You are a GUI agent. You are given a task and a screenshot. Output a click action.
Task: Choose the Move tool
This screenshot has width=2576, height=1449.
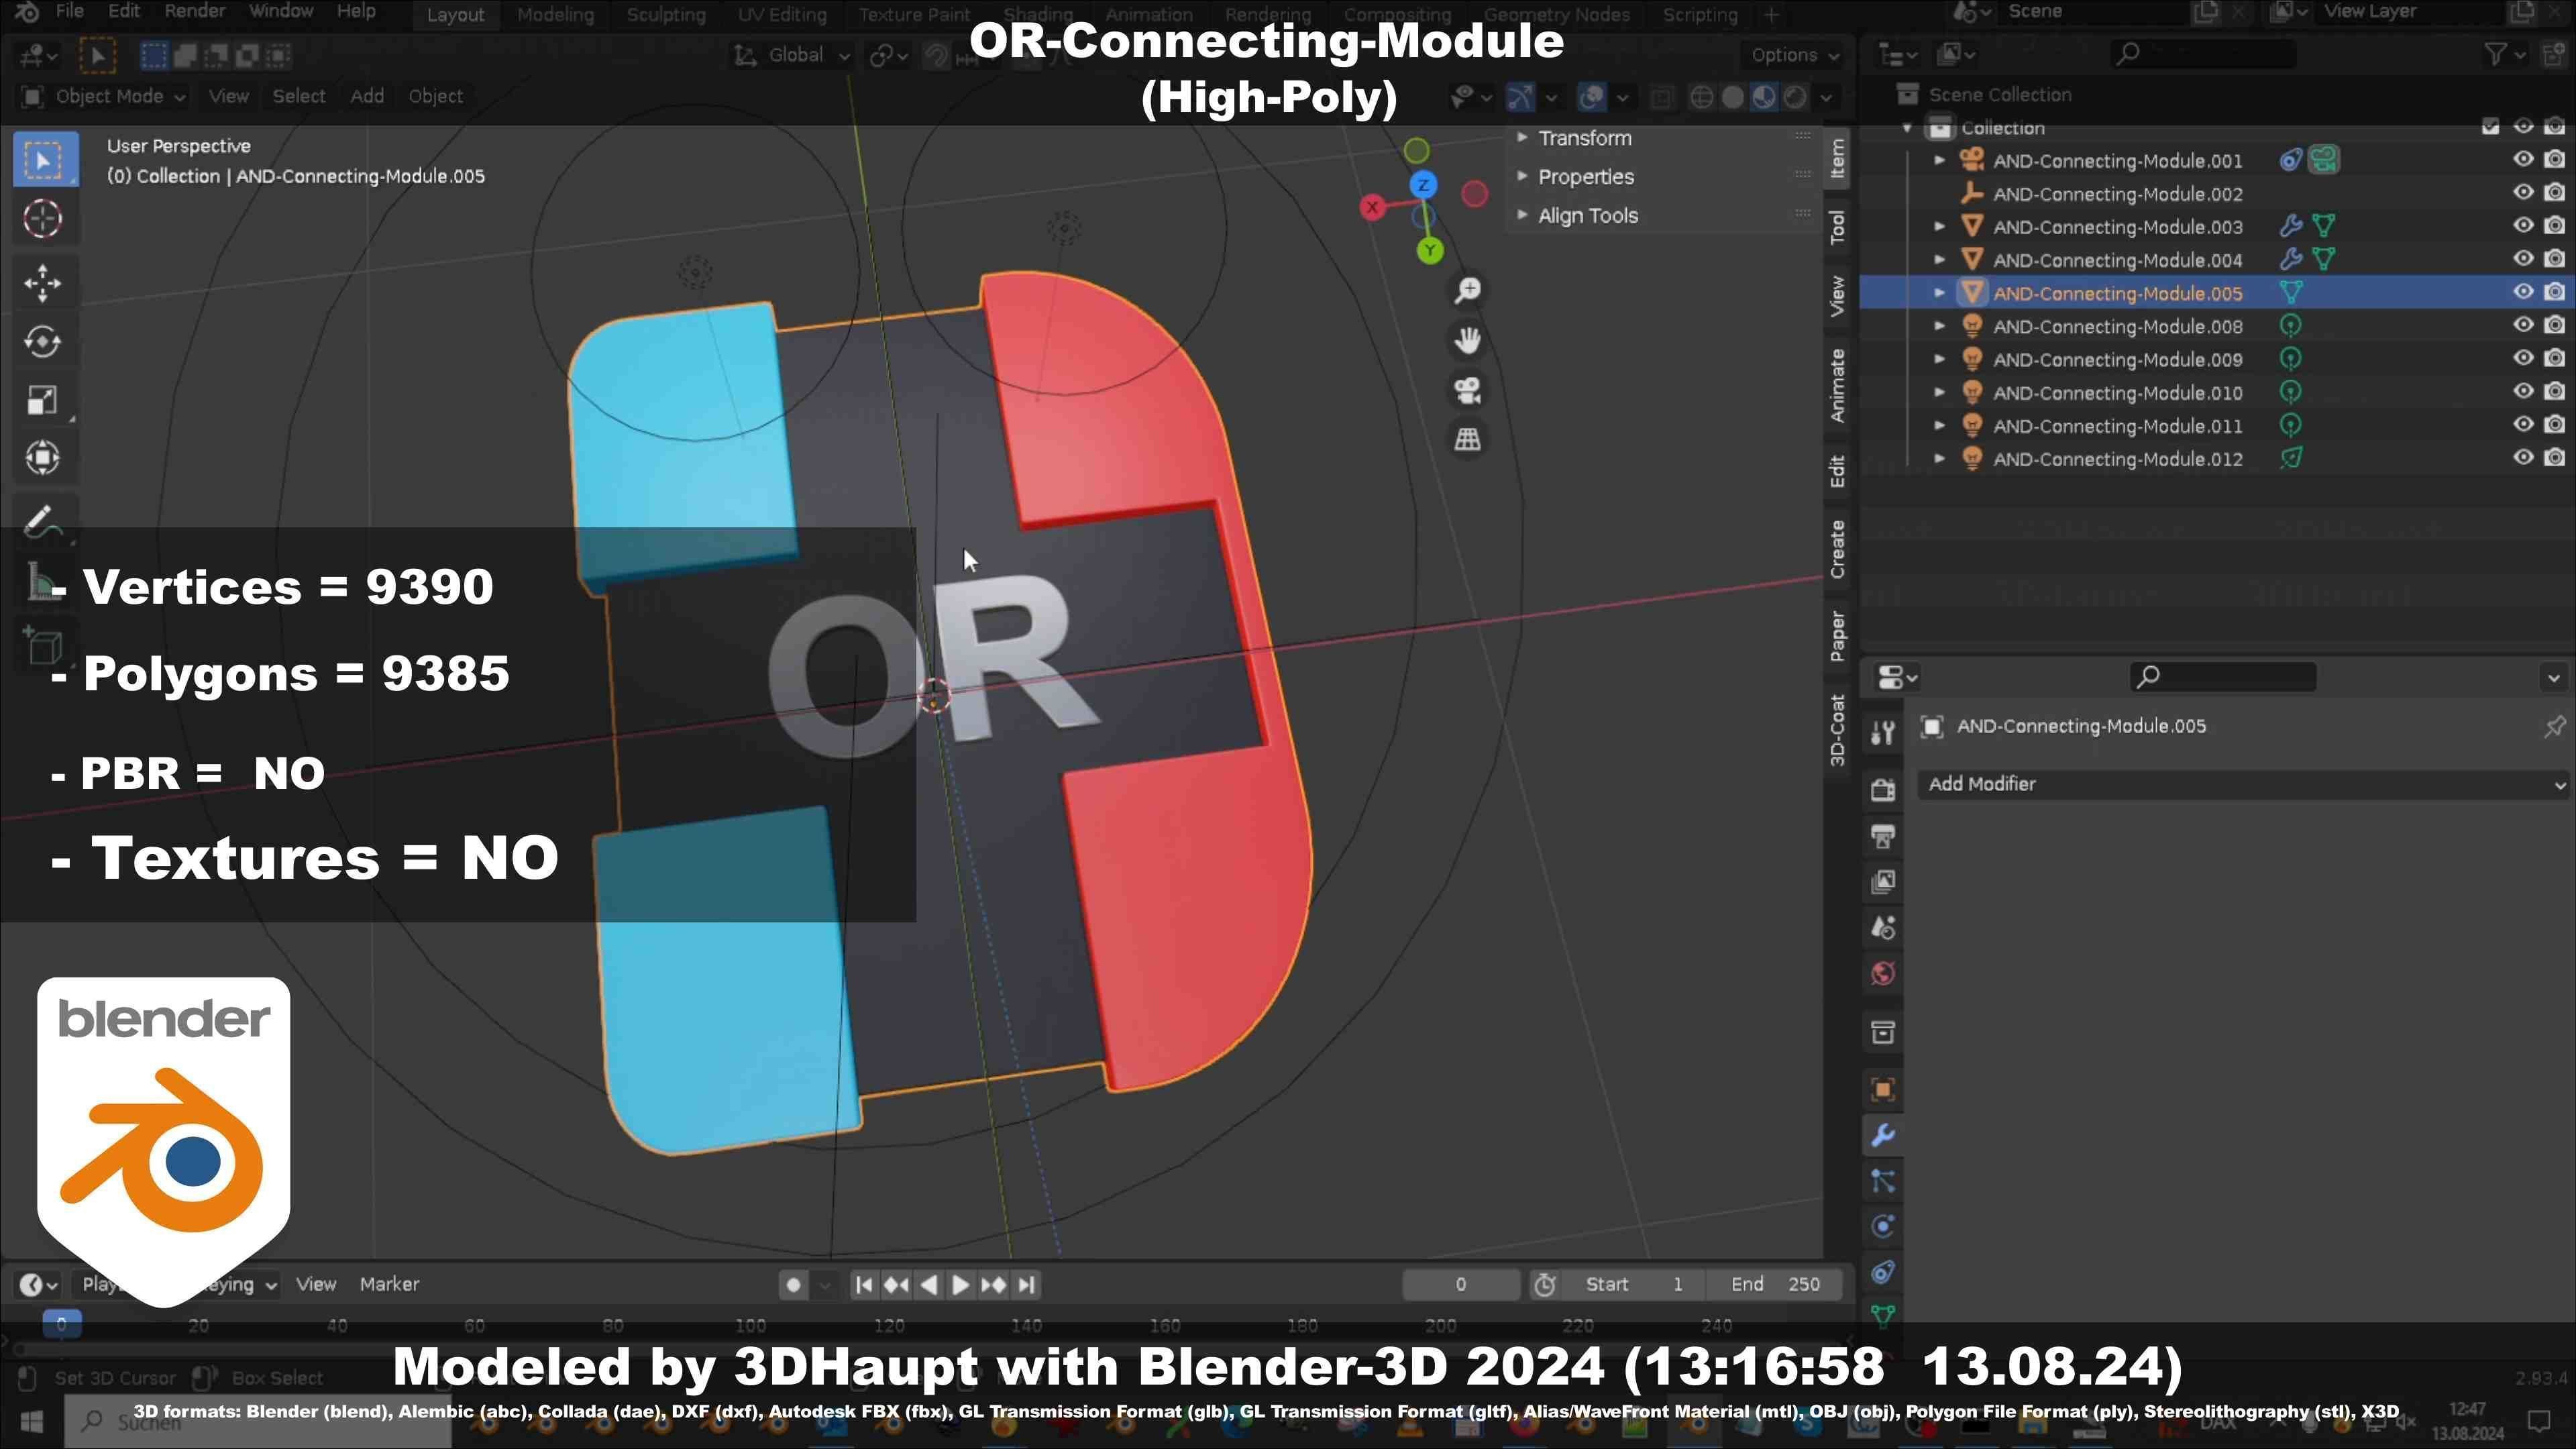(42, 283)
